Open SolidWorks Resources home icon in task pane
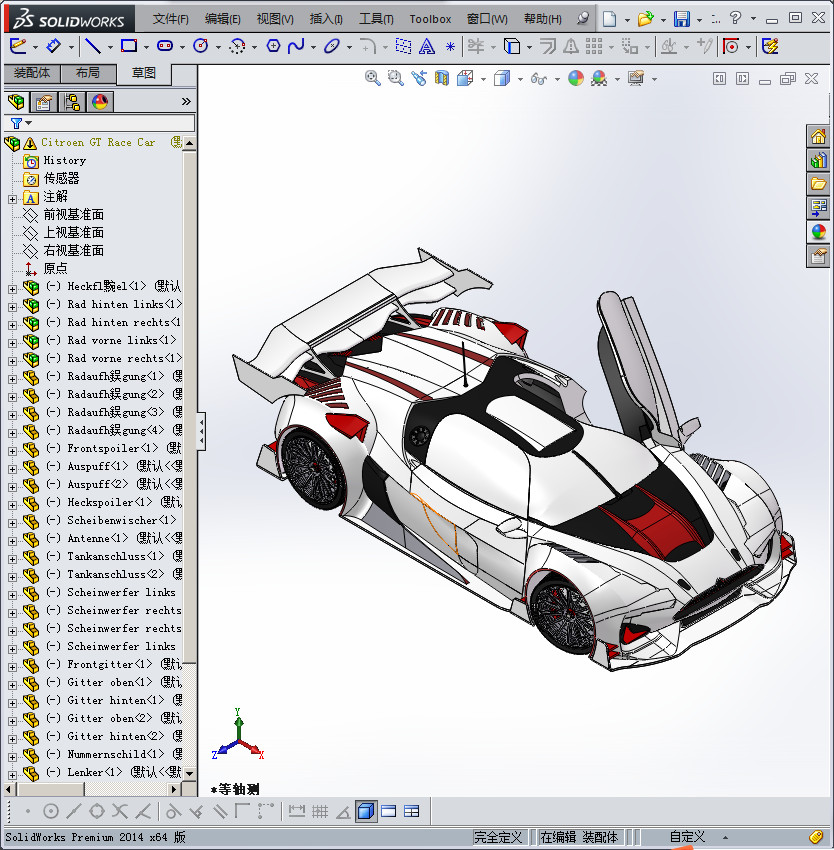This screenshot has width=834, height=850. (x=818, y=137)
